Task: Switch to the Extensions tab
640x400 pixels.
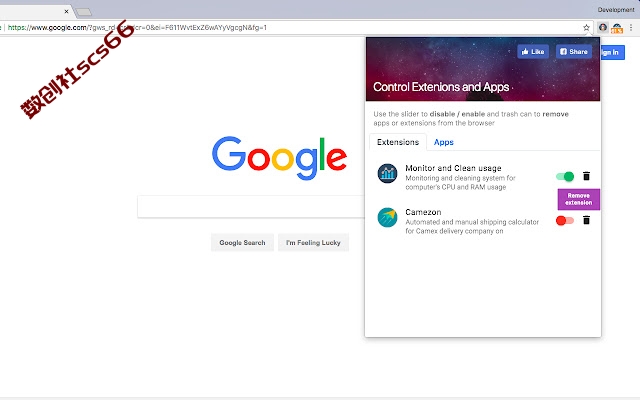Action: [x=398, y=142]
